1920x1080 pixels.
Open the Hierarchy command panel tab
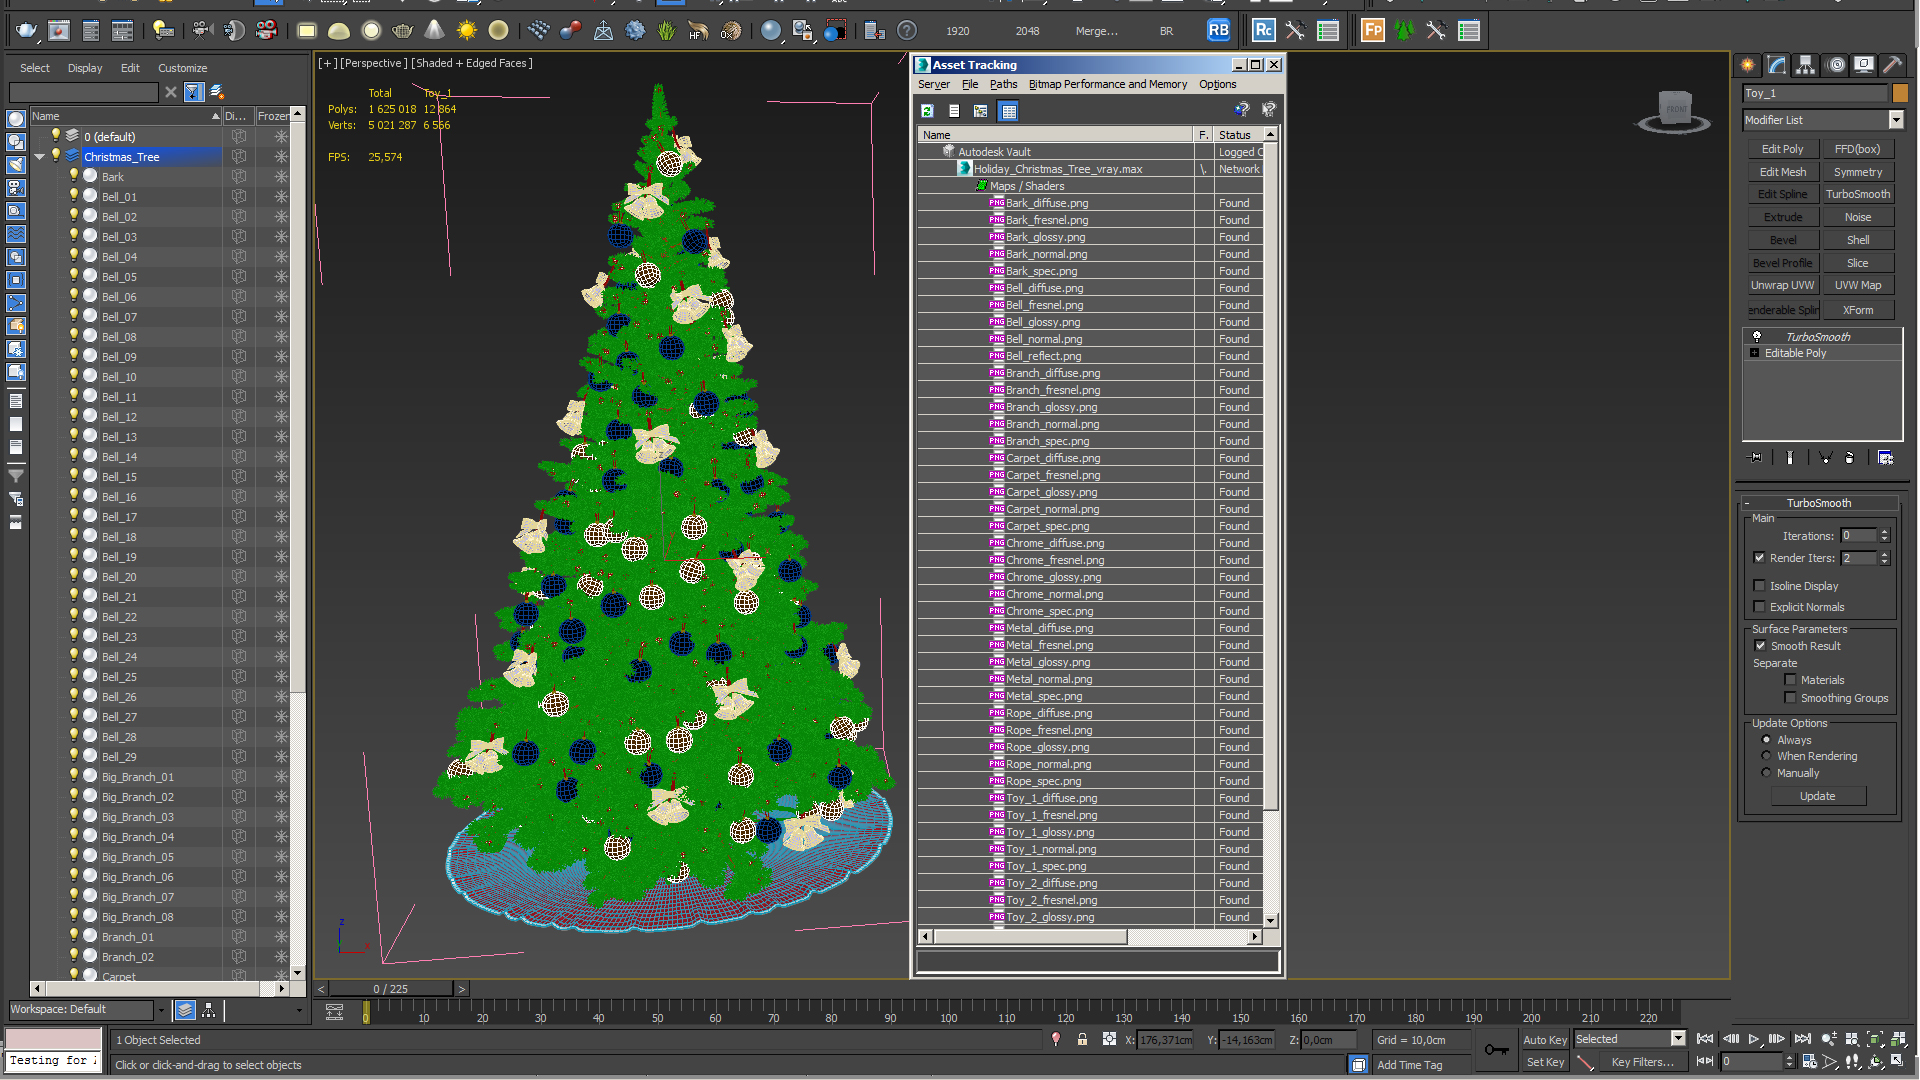coord(1806,65)
